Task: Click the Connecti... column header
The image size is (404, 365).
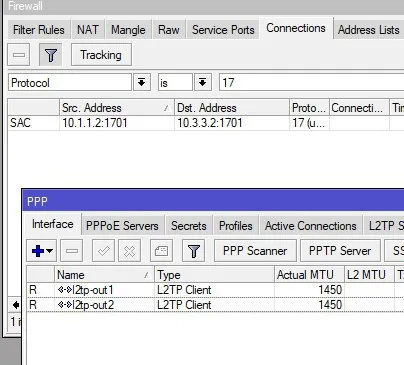Action: (x=359, y=108)
